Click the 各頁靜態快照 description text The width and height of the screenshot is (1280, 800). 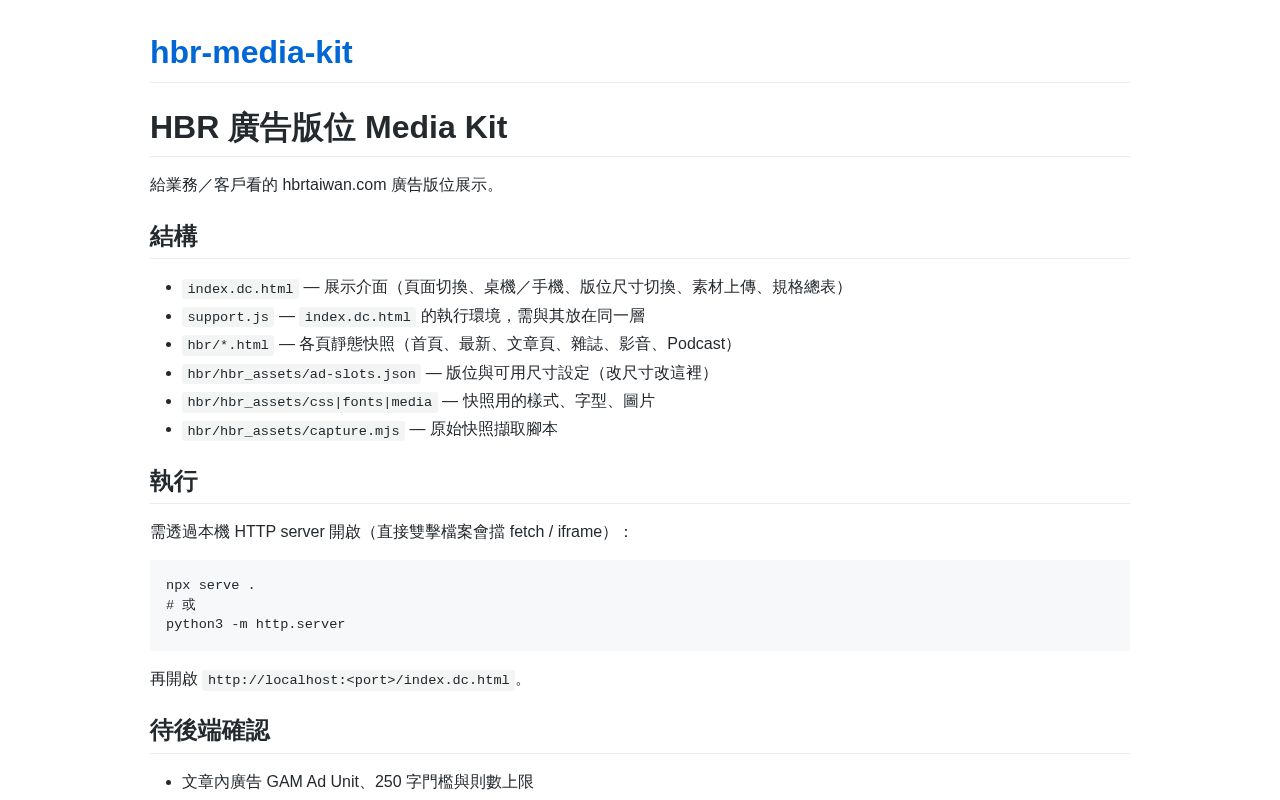[x=517, y=344]
